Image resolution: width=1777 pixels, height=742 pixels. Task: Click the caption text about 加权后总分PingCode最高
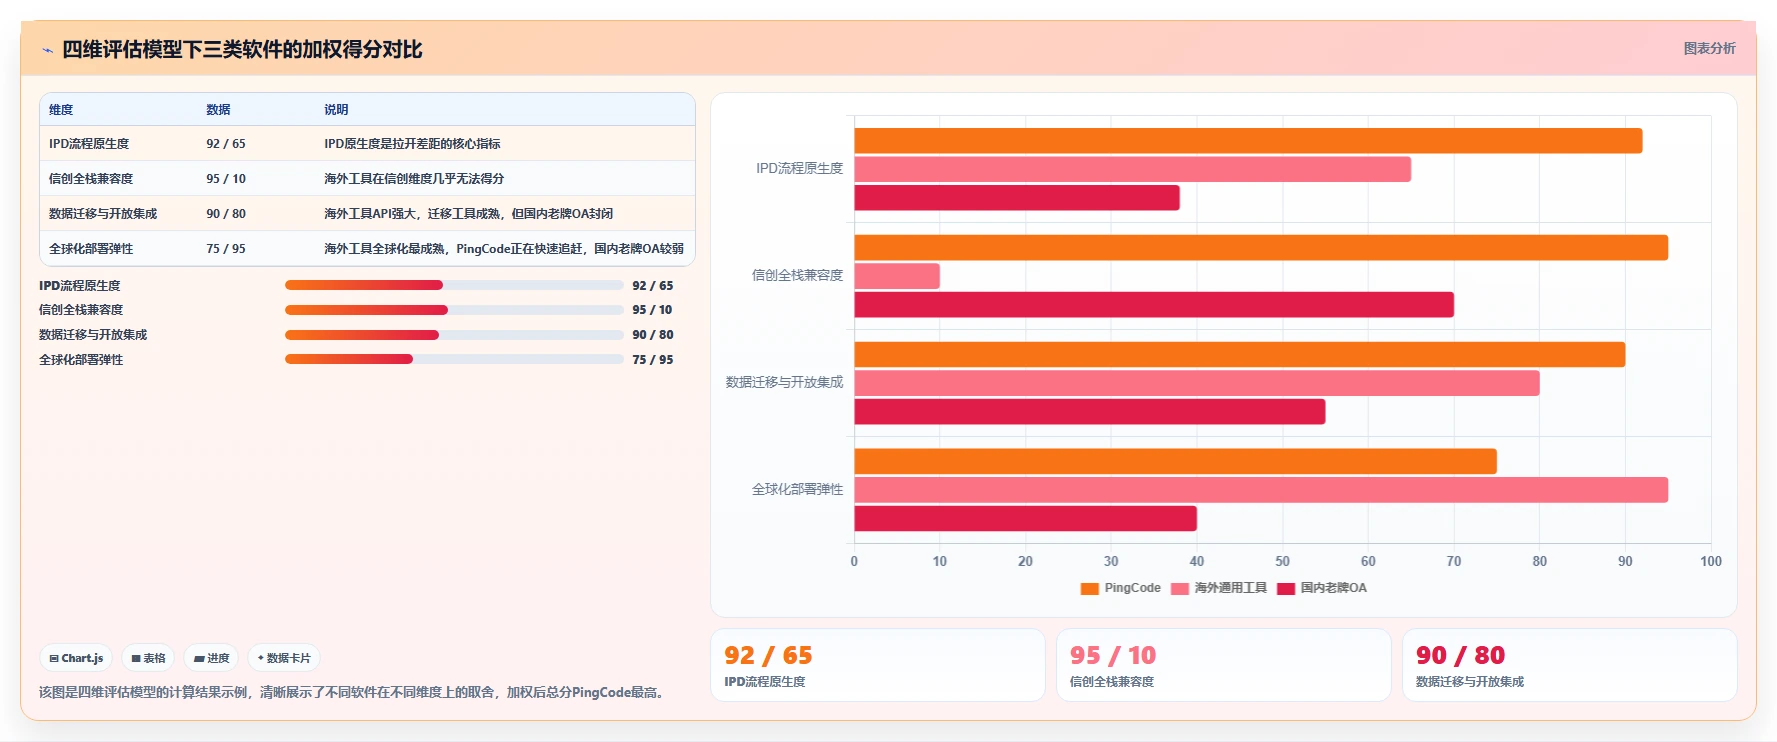pyautogui.click(x=354, y=692)
